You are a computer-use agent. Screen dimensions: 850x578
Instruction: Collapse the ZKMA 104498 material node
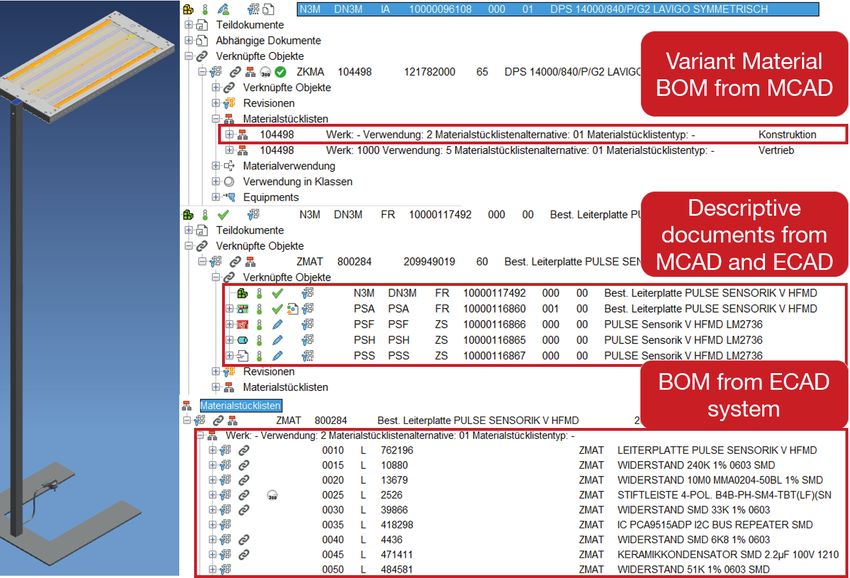[202, 72]
